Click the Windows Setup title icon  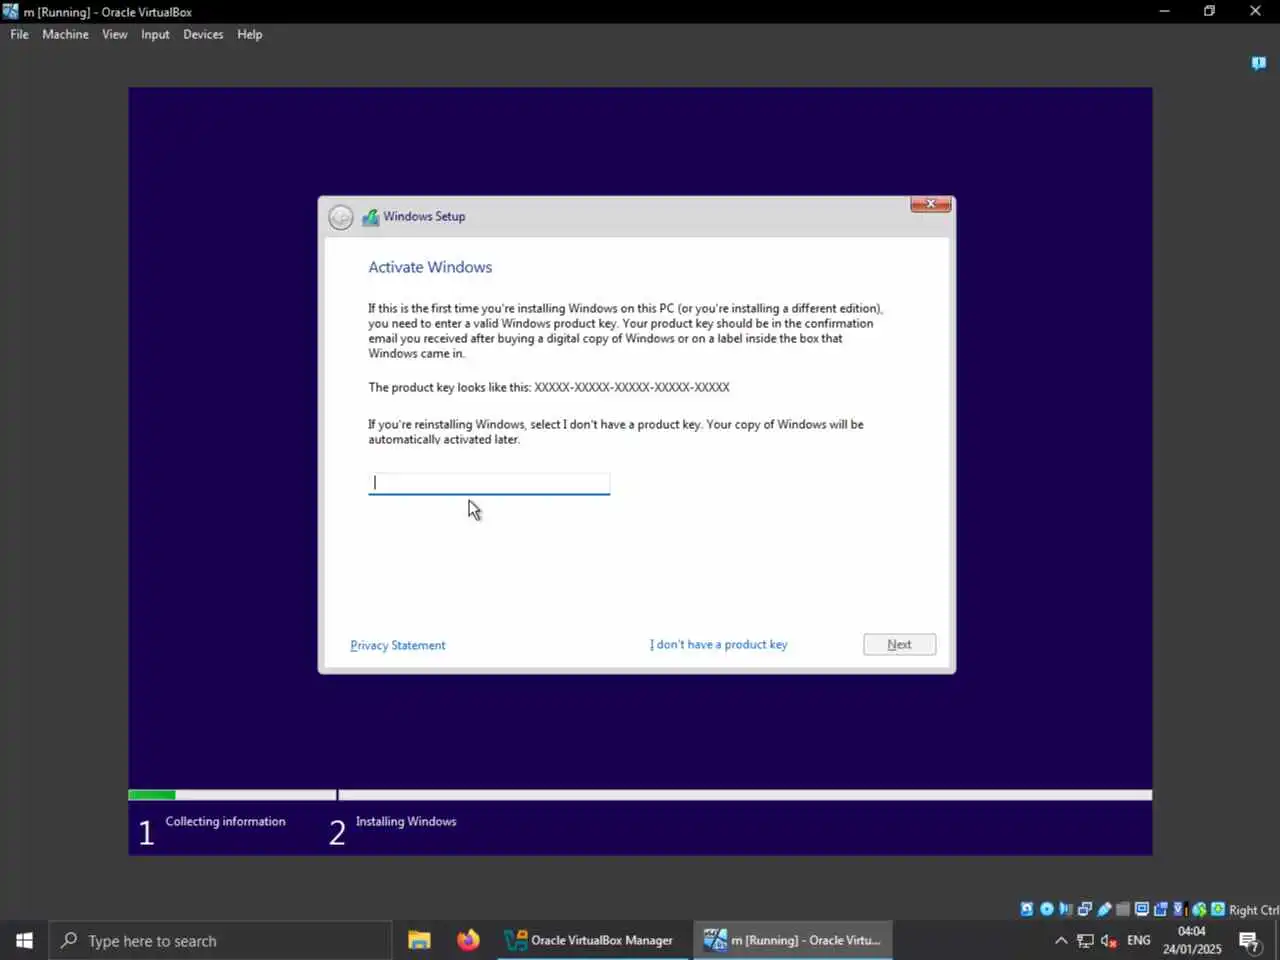(x=370, y=217)
